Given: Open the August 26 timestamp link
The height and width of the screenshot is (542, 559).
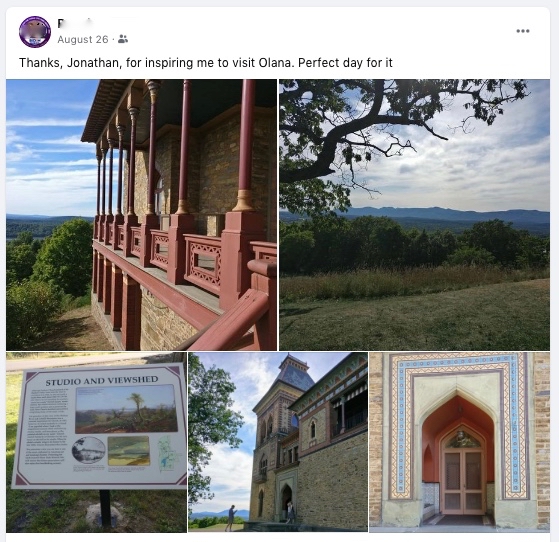Looking at the screenshot, I should (x=83, y=39).
